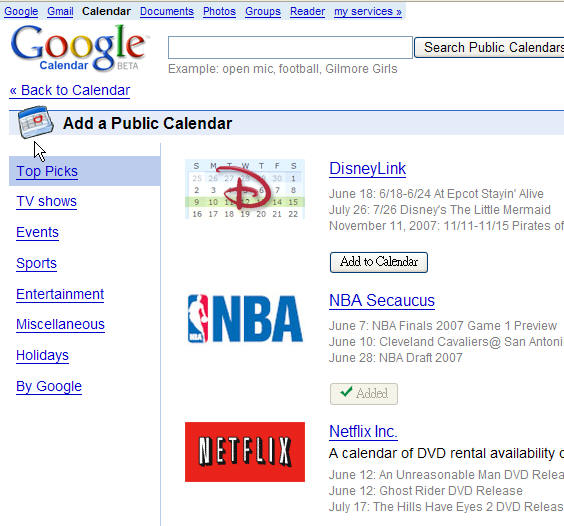Open the my services link
Screen dimensions: 564x526
(x=368, y=12)
